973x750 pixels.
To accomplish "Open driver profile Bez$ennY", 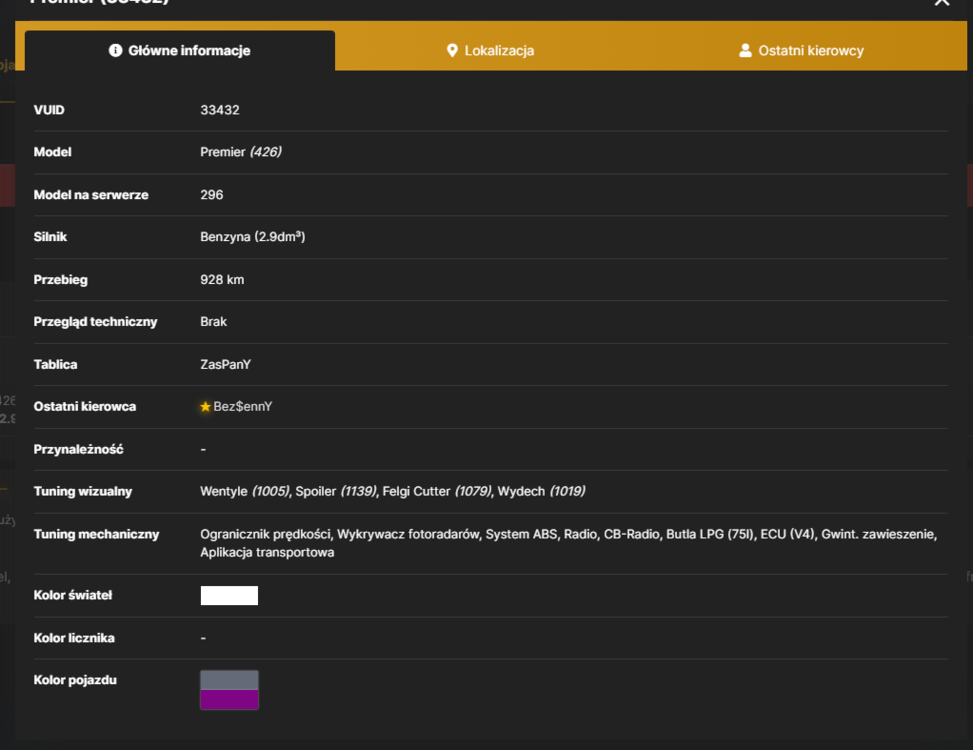I will (243, 406).
